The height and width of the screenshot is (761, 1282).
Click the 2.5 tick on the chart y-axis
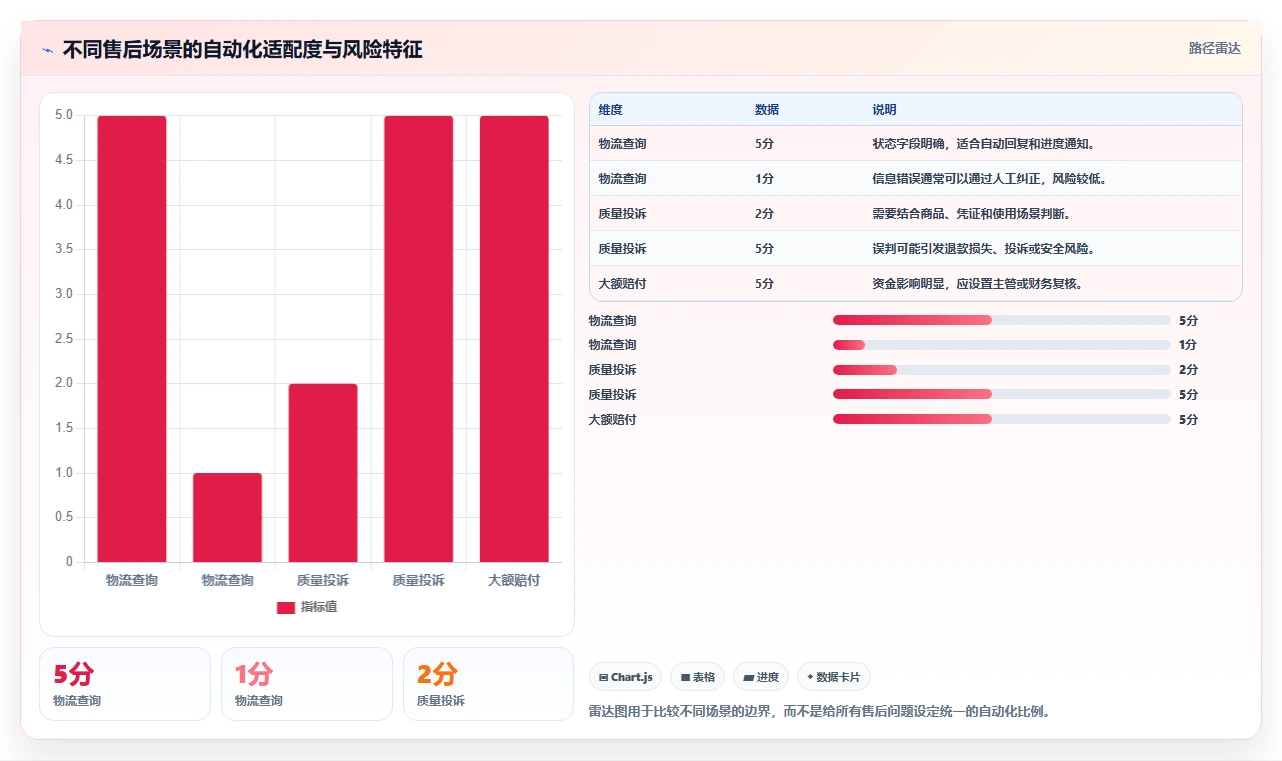[64, 339]
